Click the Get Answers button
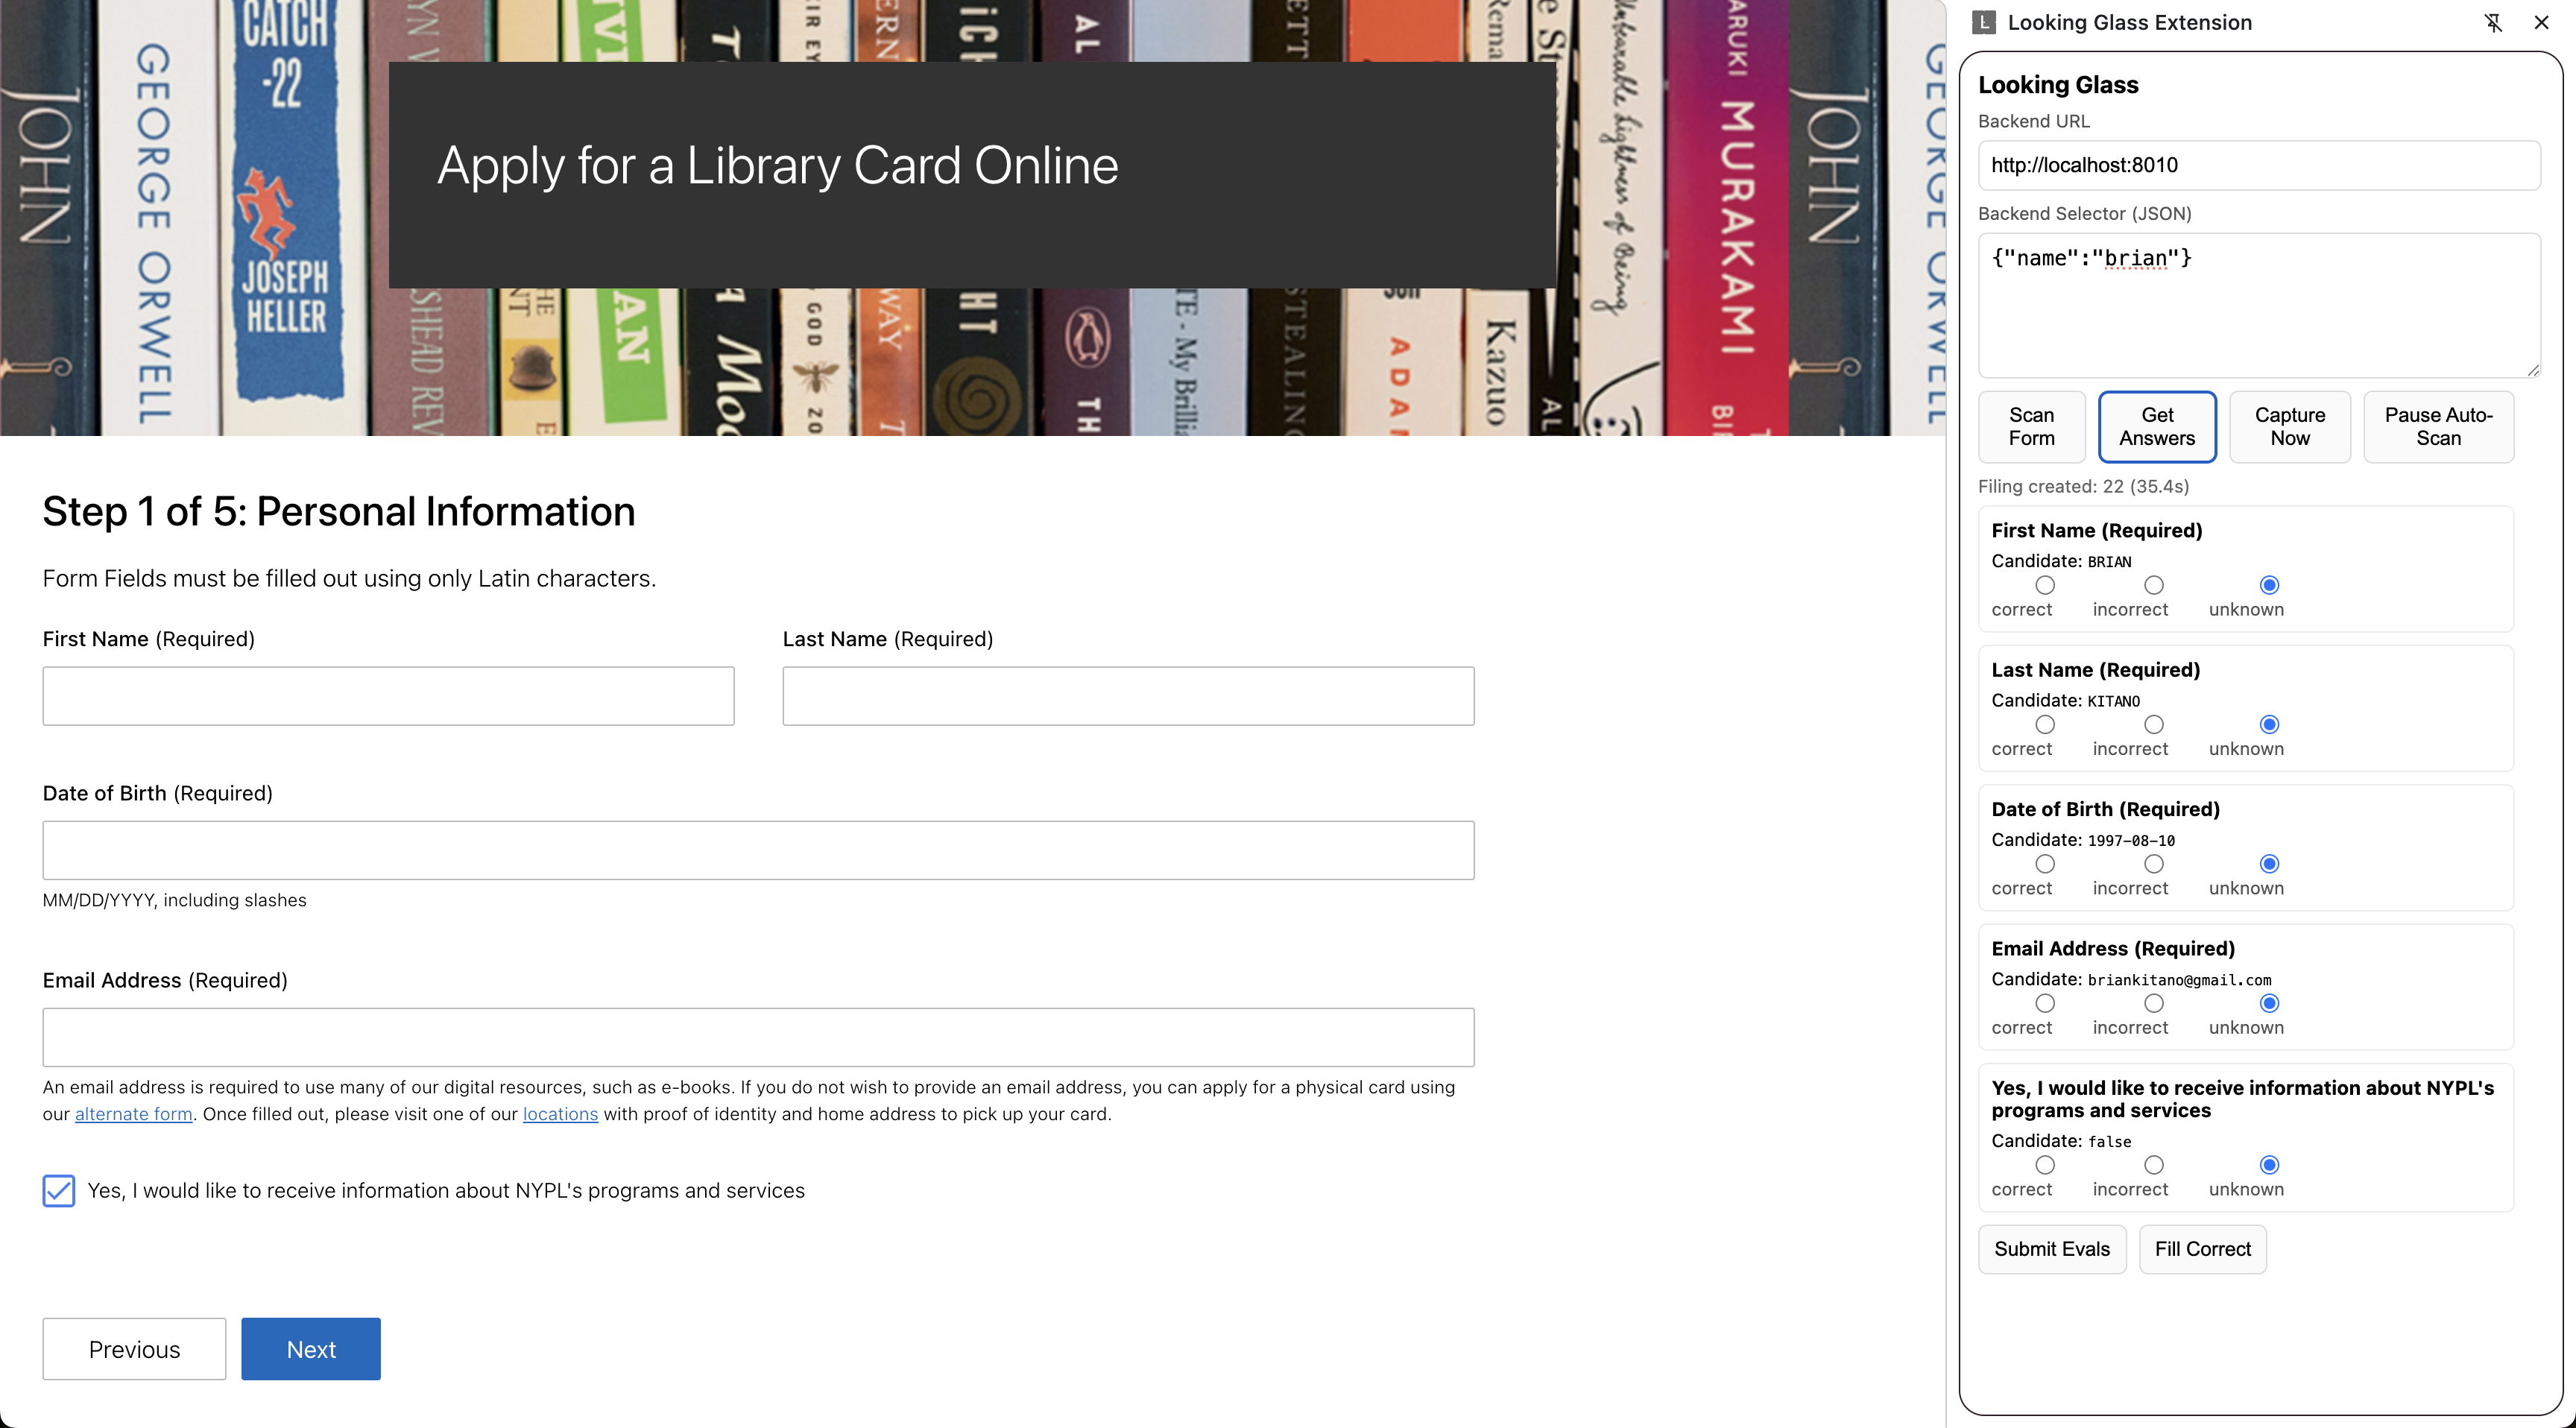 2157,427
